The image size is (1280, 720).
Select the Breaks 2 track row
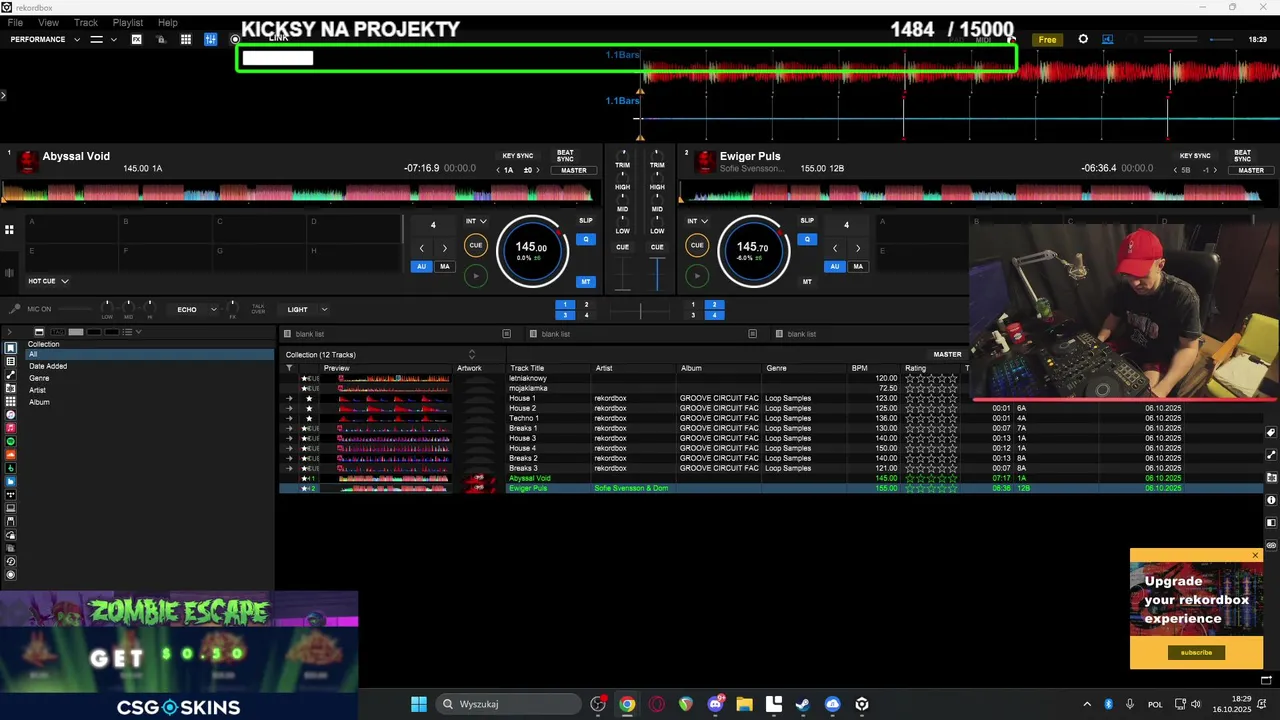click(770, 458)
